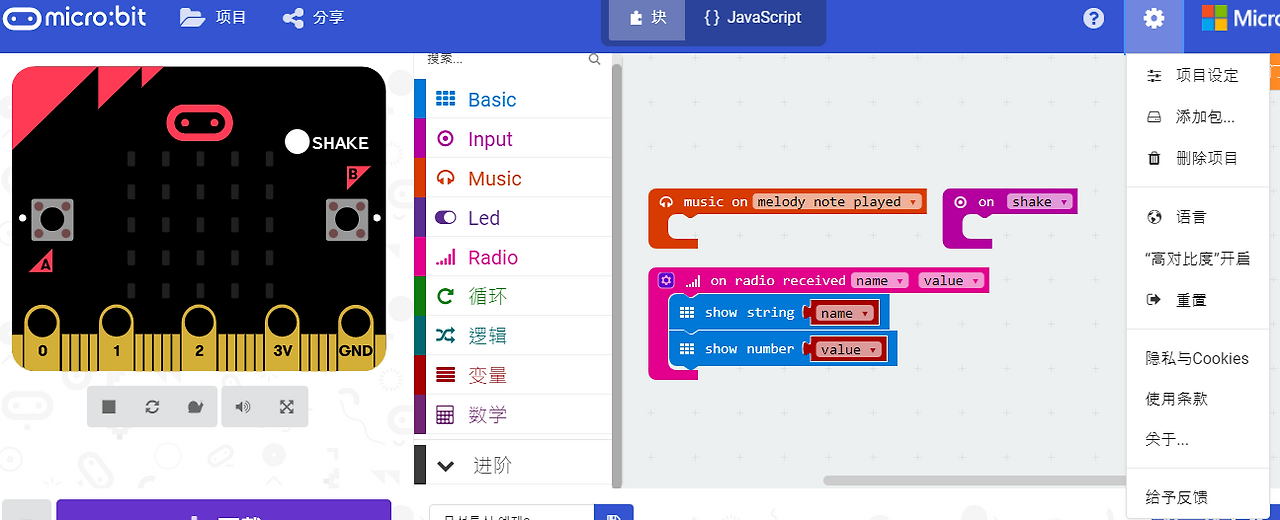1280x520 pixels.
Task: Open value dropdown in radio received header
Action: point(951,280)
